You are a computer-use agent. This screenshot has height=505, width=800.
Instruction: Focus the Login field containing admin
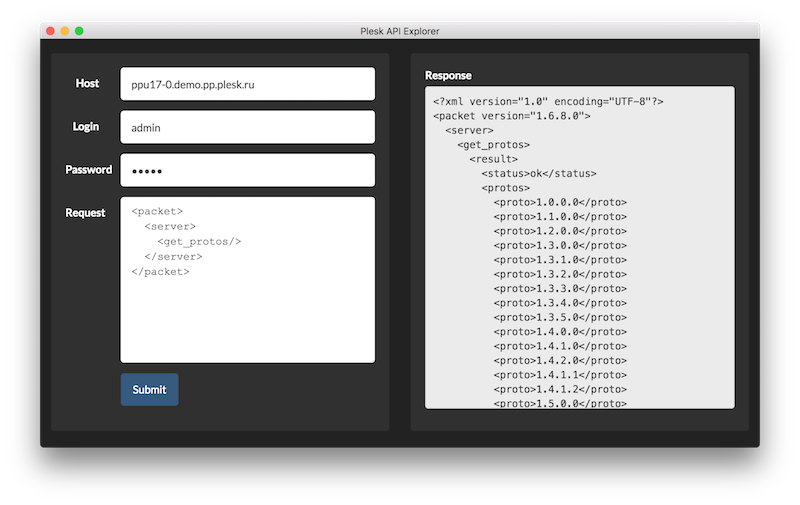[247, 128]
